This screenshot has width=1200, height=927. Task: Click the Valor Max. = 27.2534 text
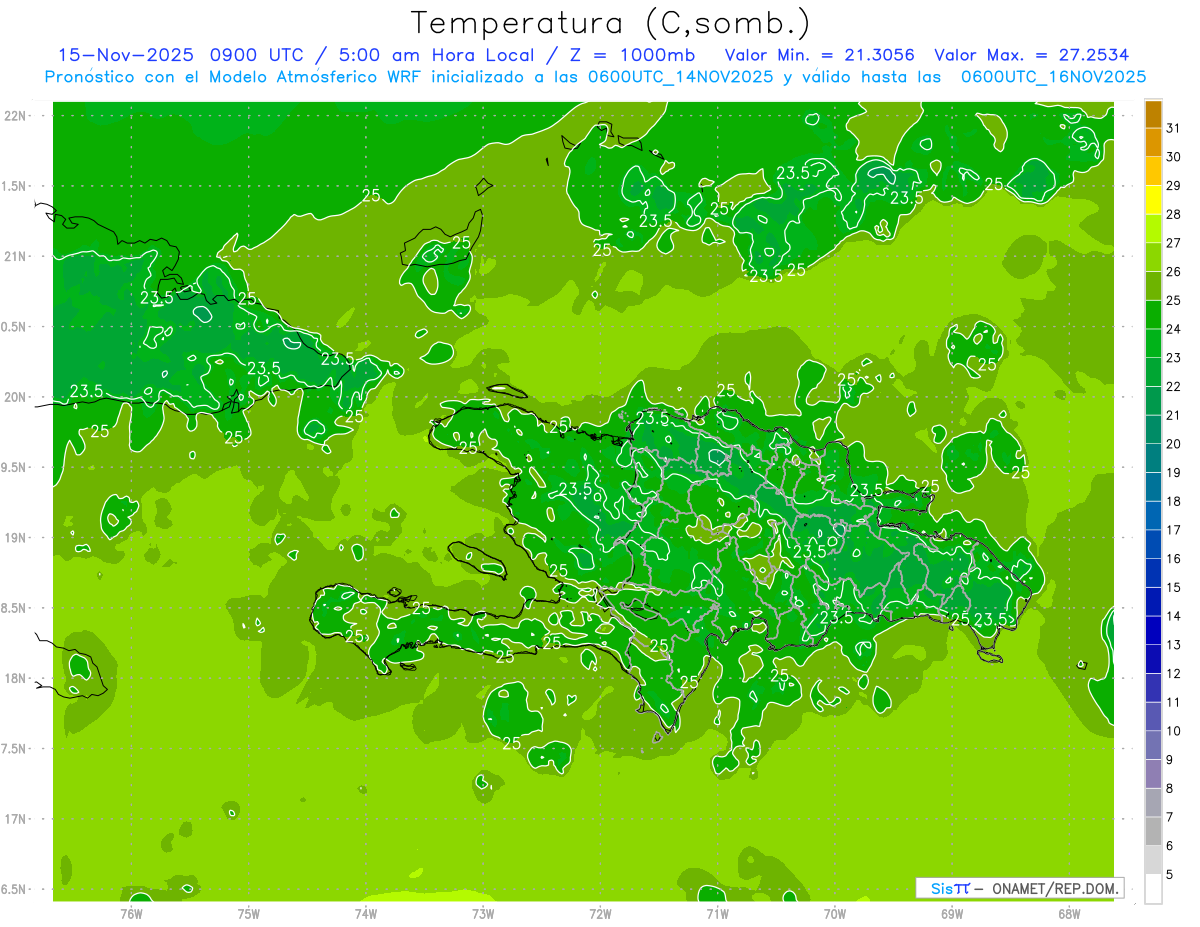pyautogui.click(x=1031, y=55)
